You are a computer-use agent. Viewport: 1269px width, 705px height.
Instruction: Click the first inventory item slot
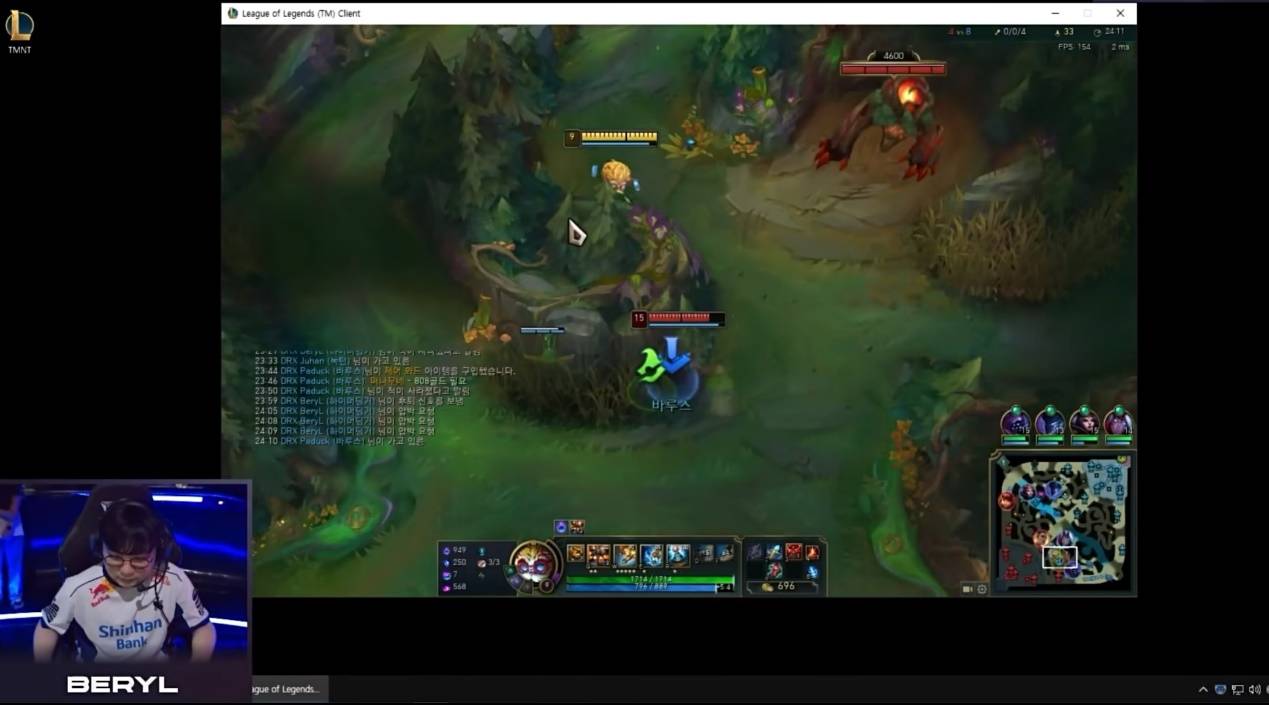(x=754, y=551)
